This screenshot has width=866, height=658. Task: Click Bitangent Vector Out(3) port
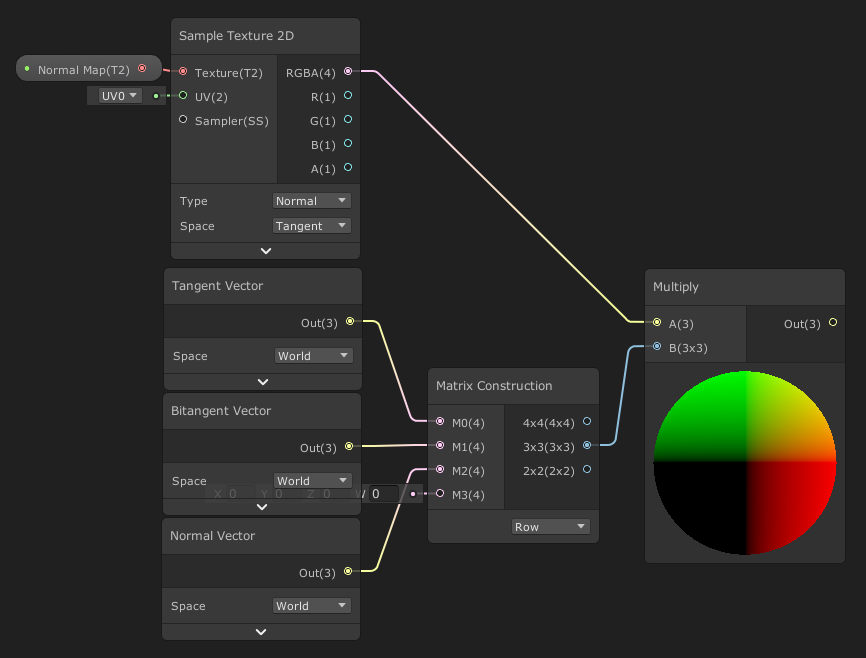point(349,446)
